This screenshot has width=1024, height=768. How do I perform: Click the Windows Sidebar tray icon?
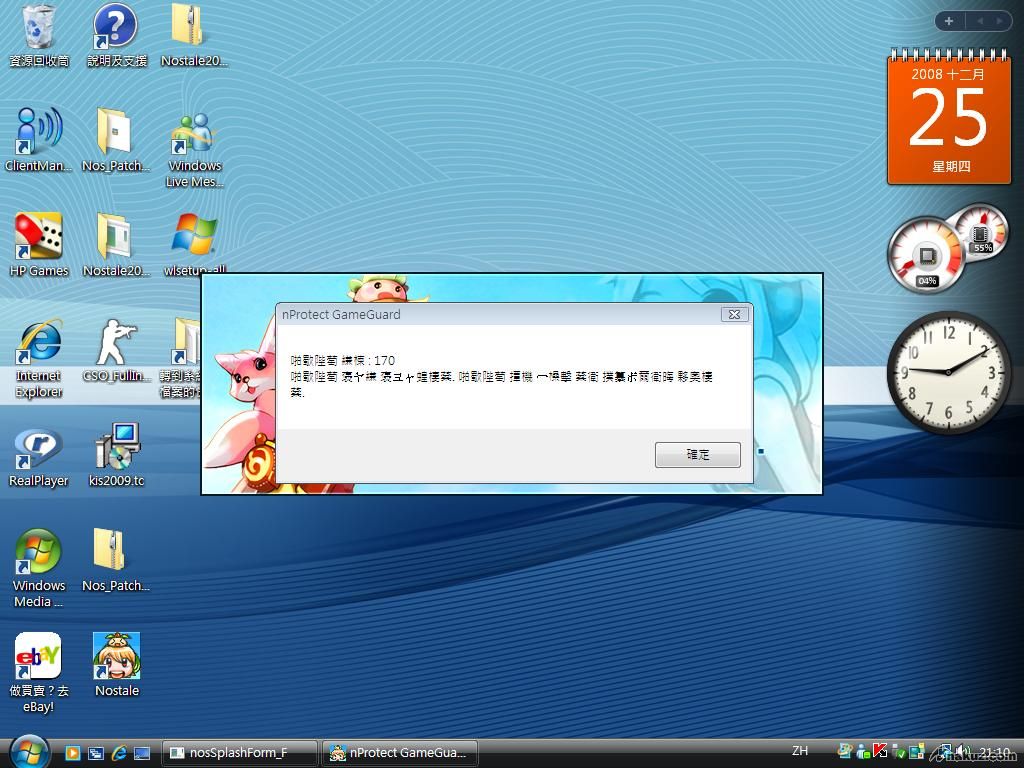917,752
